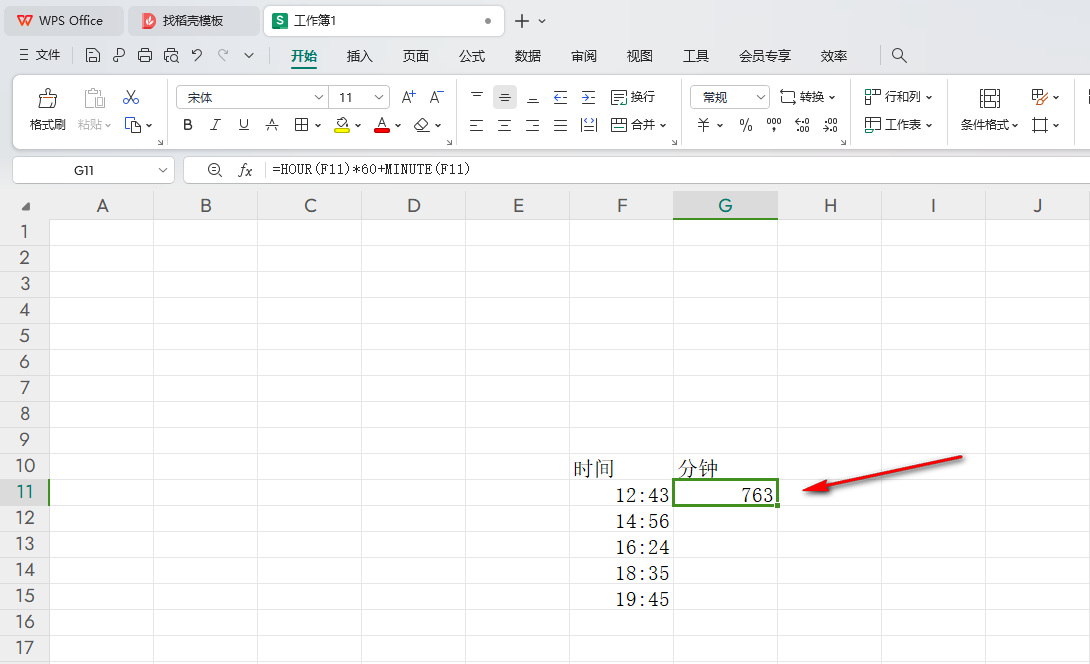The image size is (1090, 664).
Task: Open the 公式 (Formulas) tab
Action: pos(472,56)
